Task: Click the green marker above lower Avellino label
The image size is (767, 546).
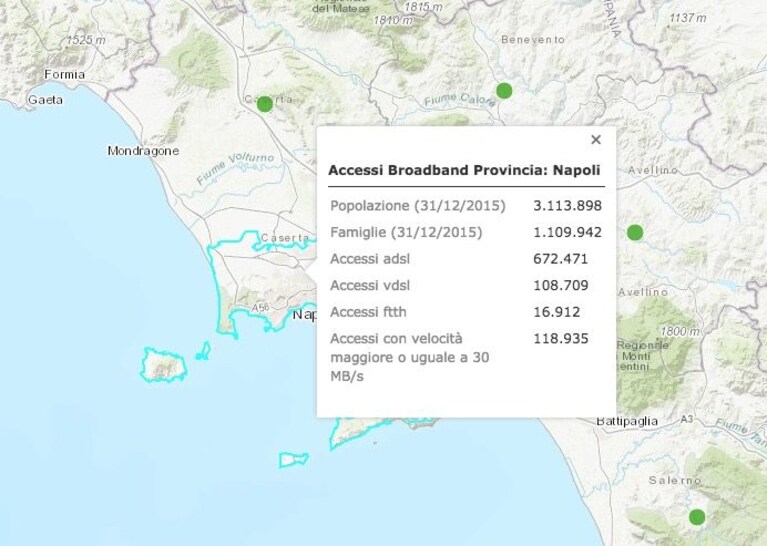Action: pos(635,232)
